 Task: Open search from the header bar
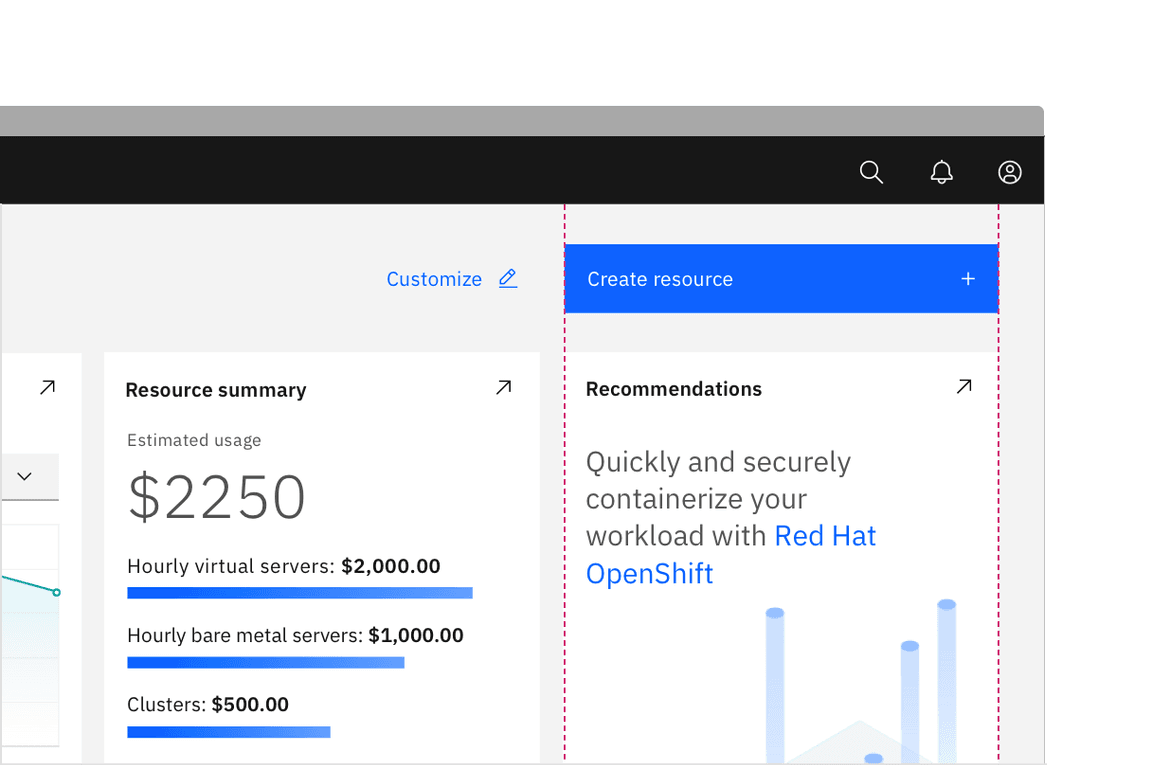(871, 172)
